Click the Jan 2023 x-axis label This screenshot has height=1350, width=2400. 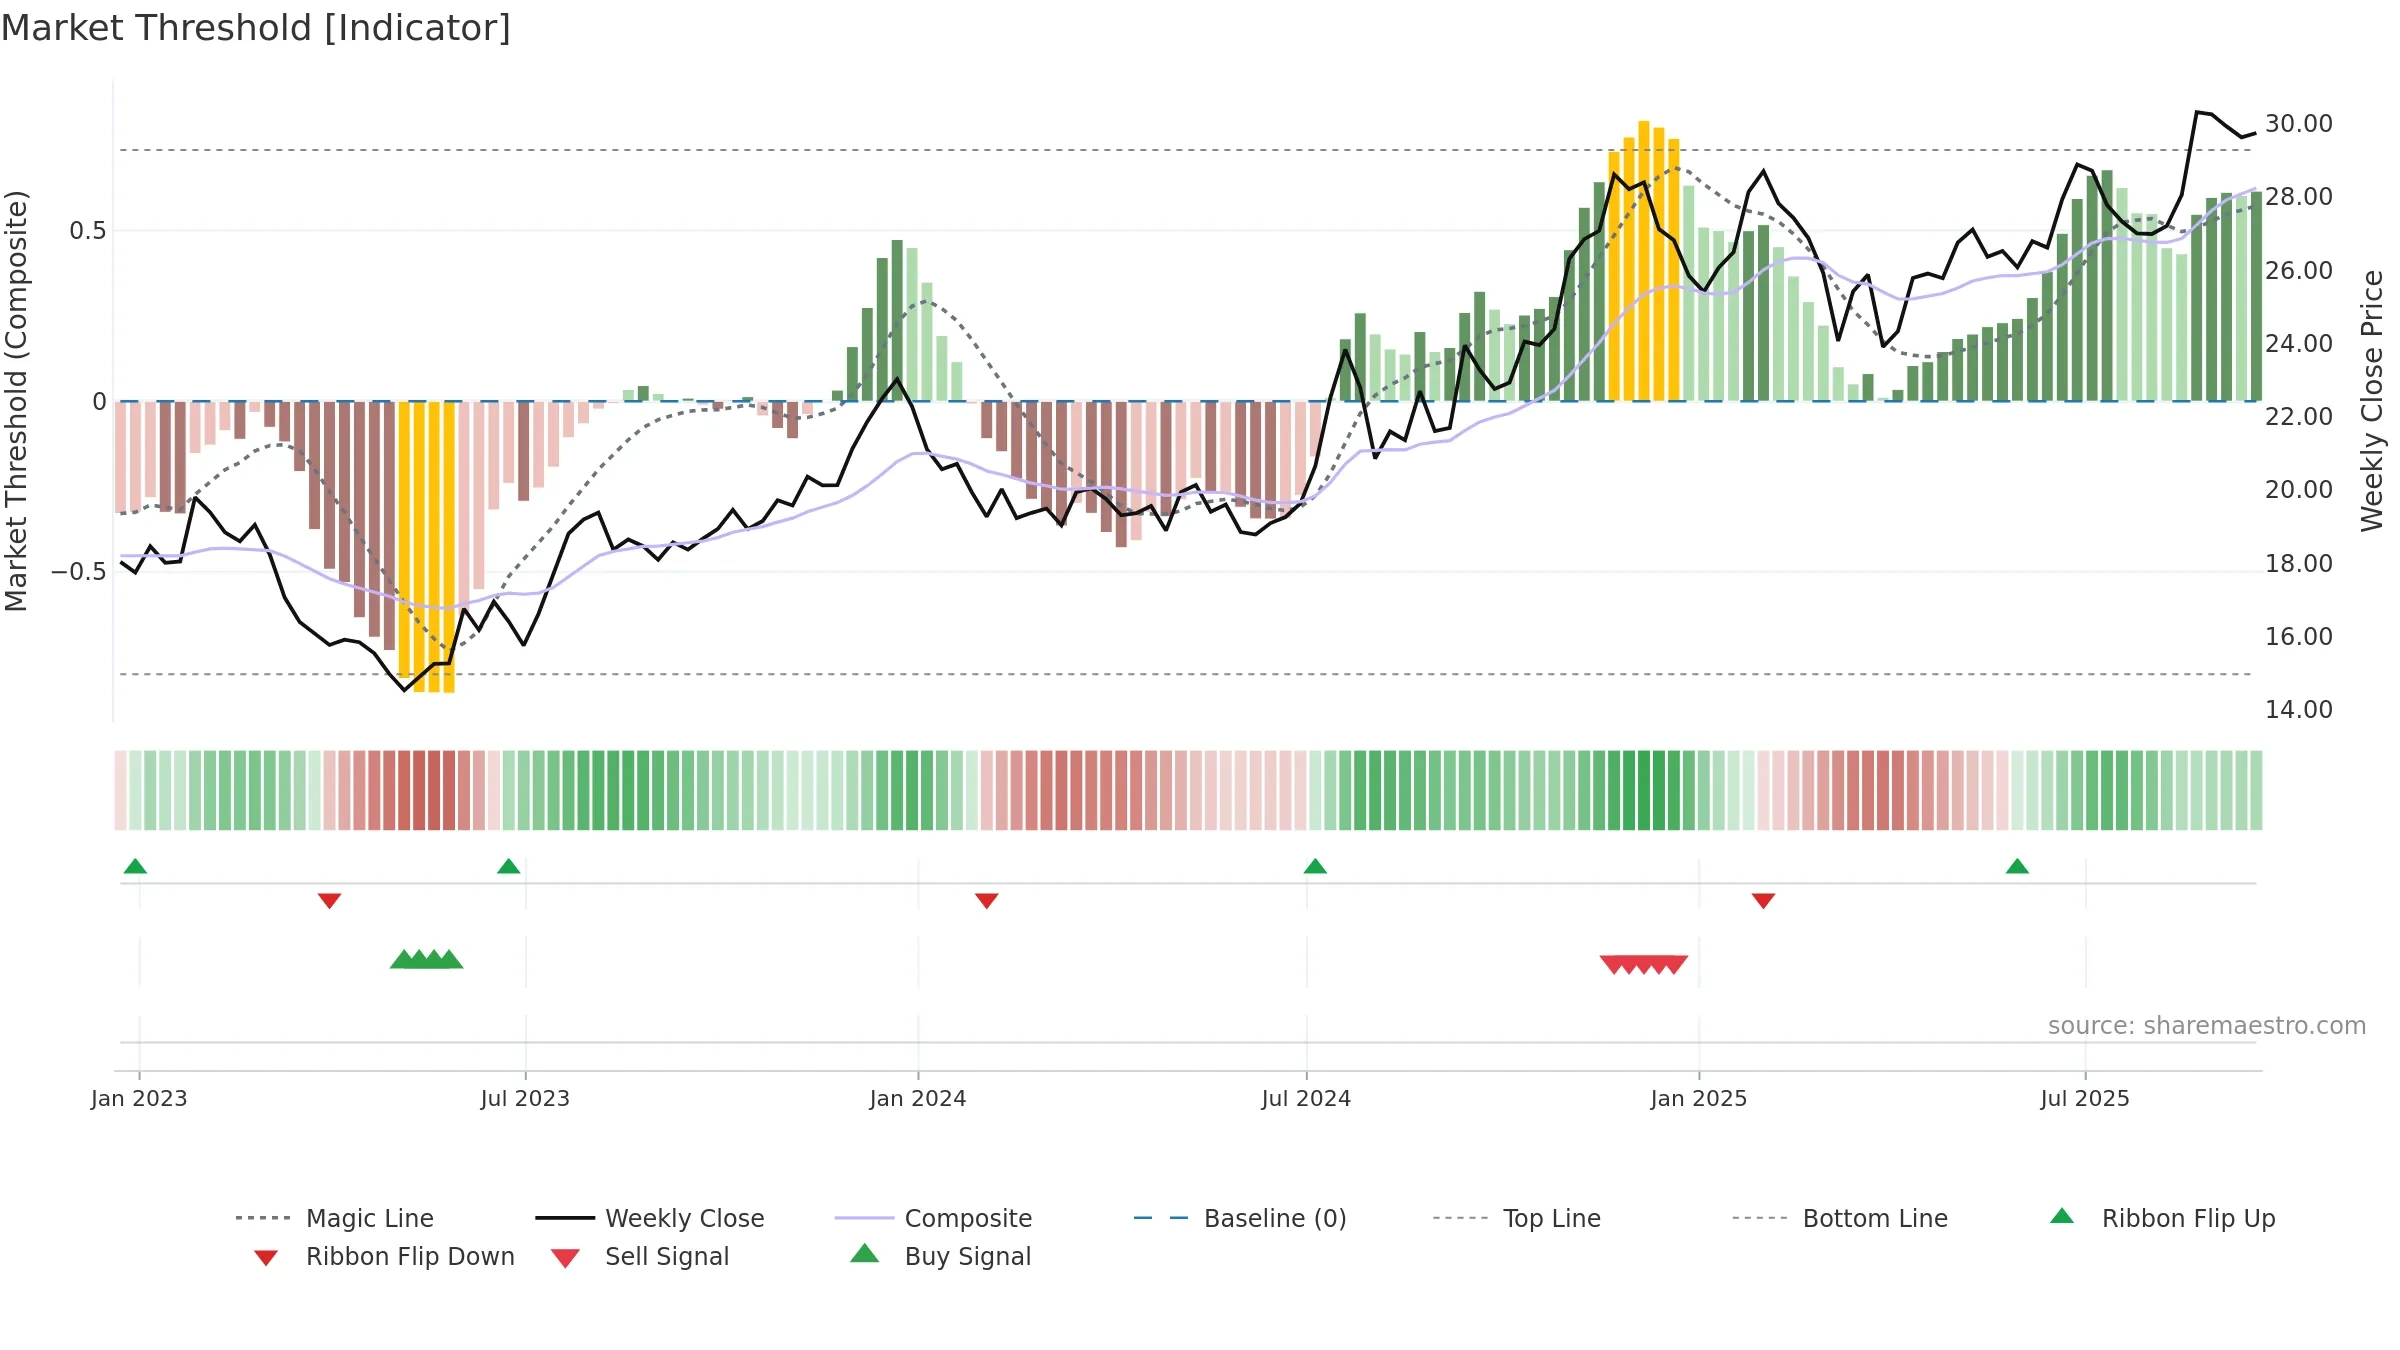pos(139,1098)
